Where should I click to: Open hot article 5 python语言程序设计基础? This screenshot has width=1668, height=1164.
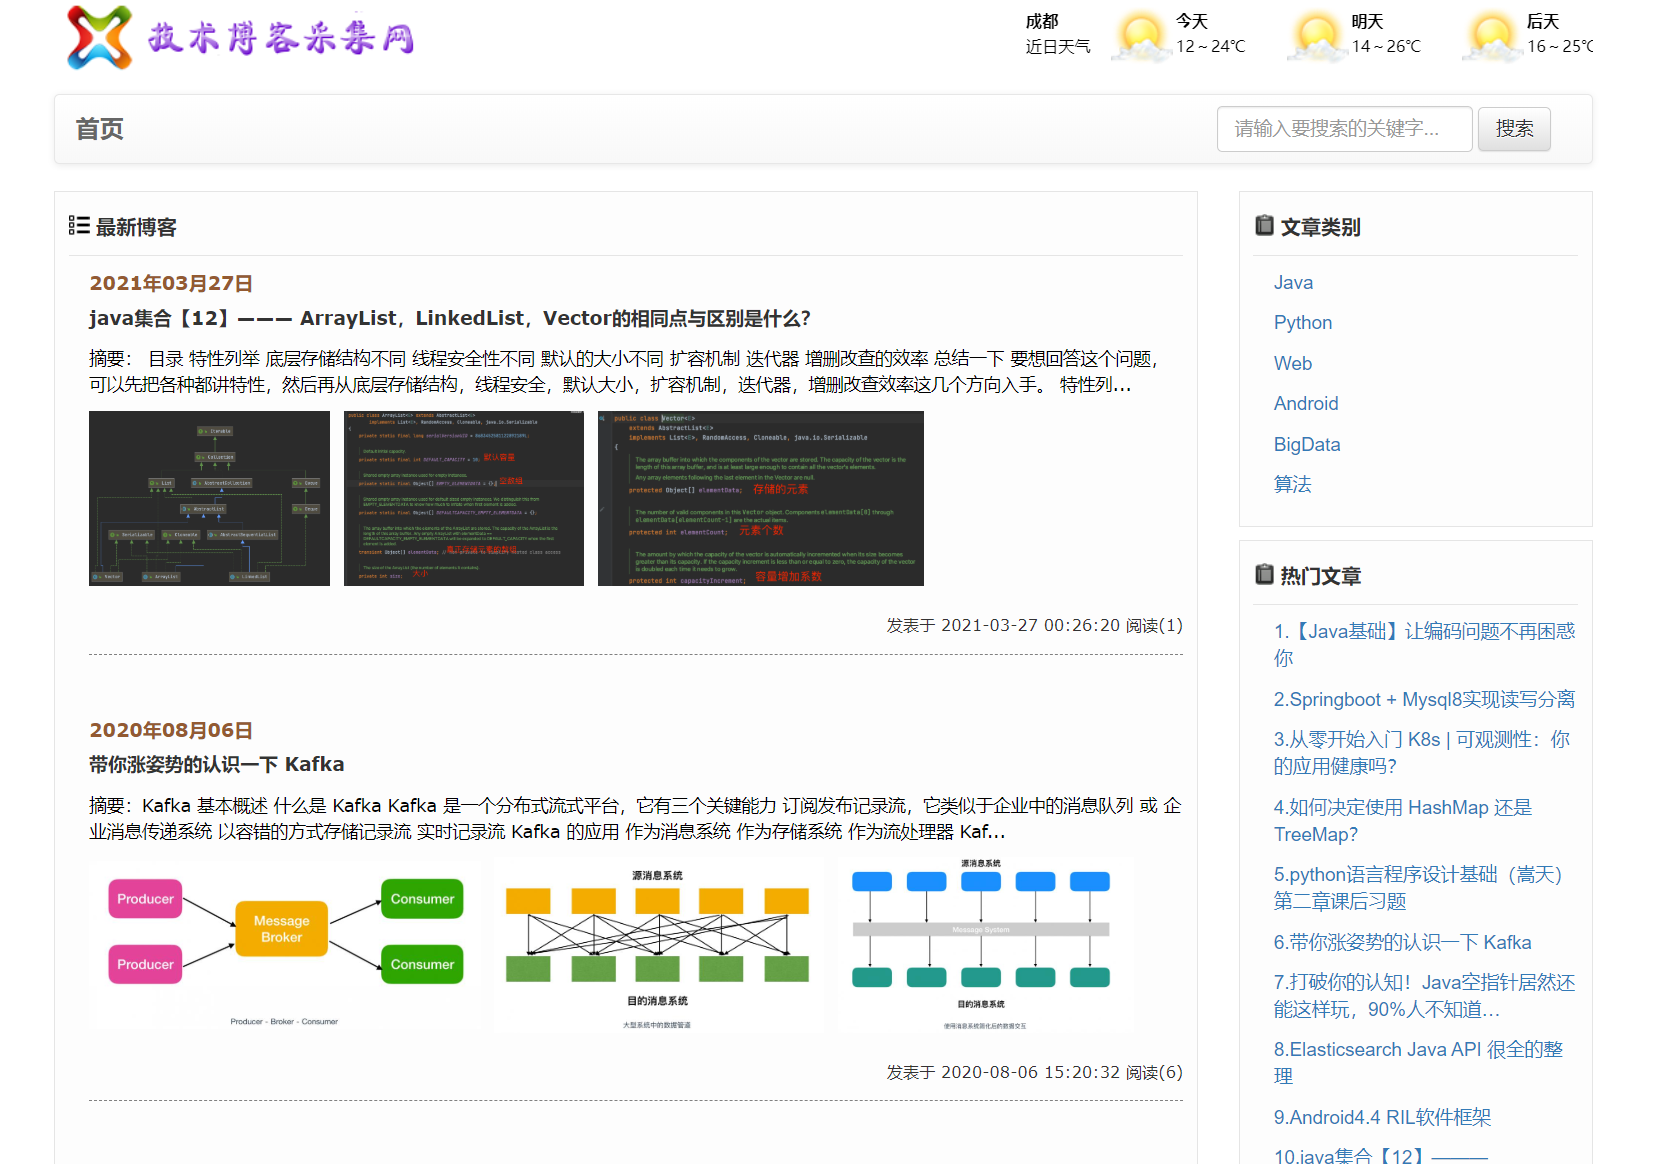pyautogui.click(x=1419, y=888)
